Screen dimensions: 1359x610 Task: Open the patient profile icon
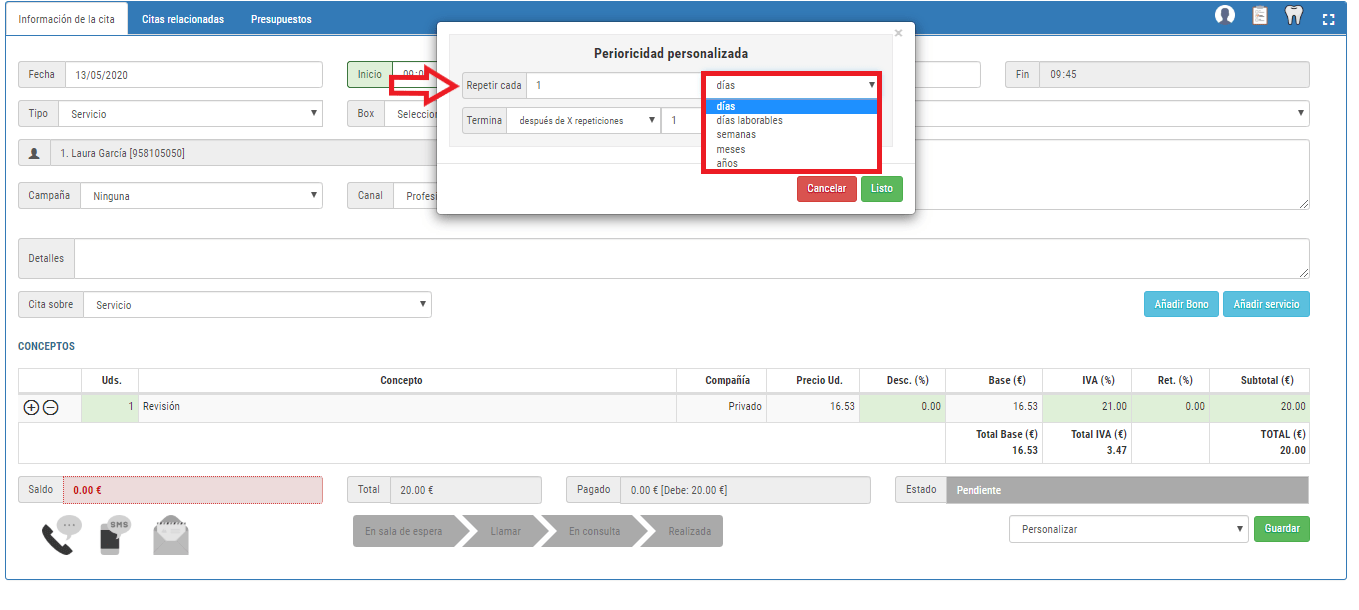pyautogui.click(x=1225, y=15)
